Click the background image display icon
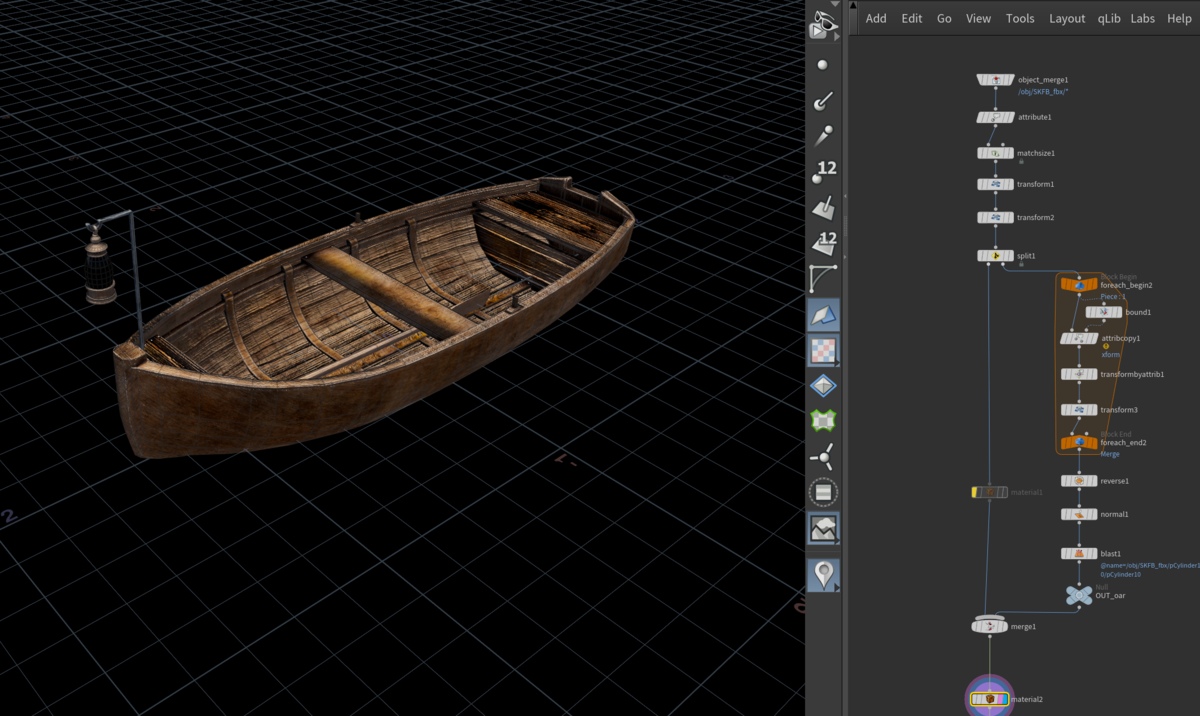 pos(823,529)
